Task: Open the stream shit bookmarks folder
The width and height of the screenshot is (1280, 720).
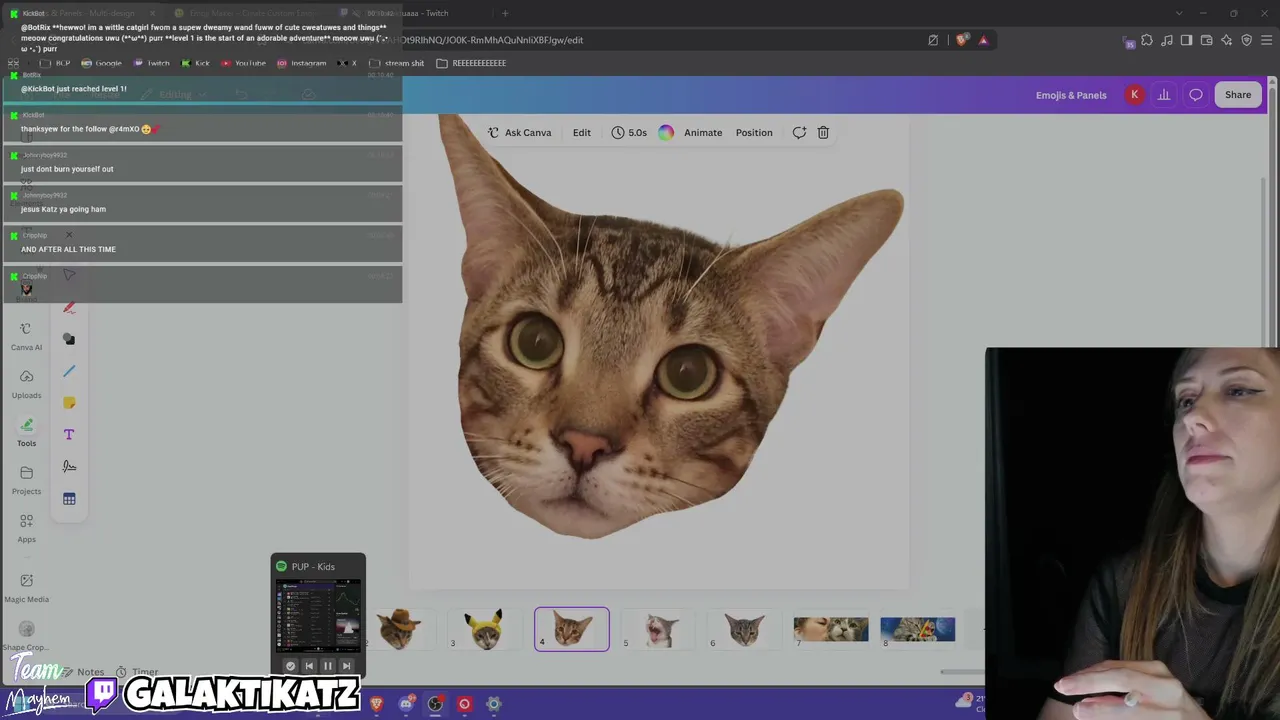Action: click(x=396, y=63)
